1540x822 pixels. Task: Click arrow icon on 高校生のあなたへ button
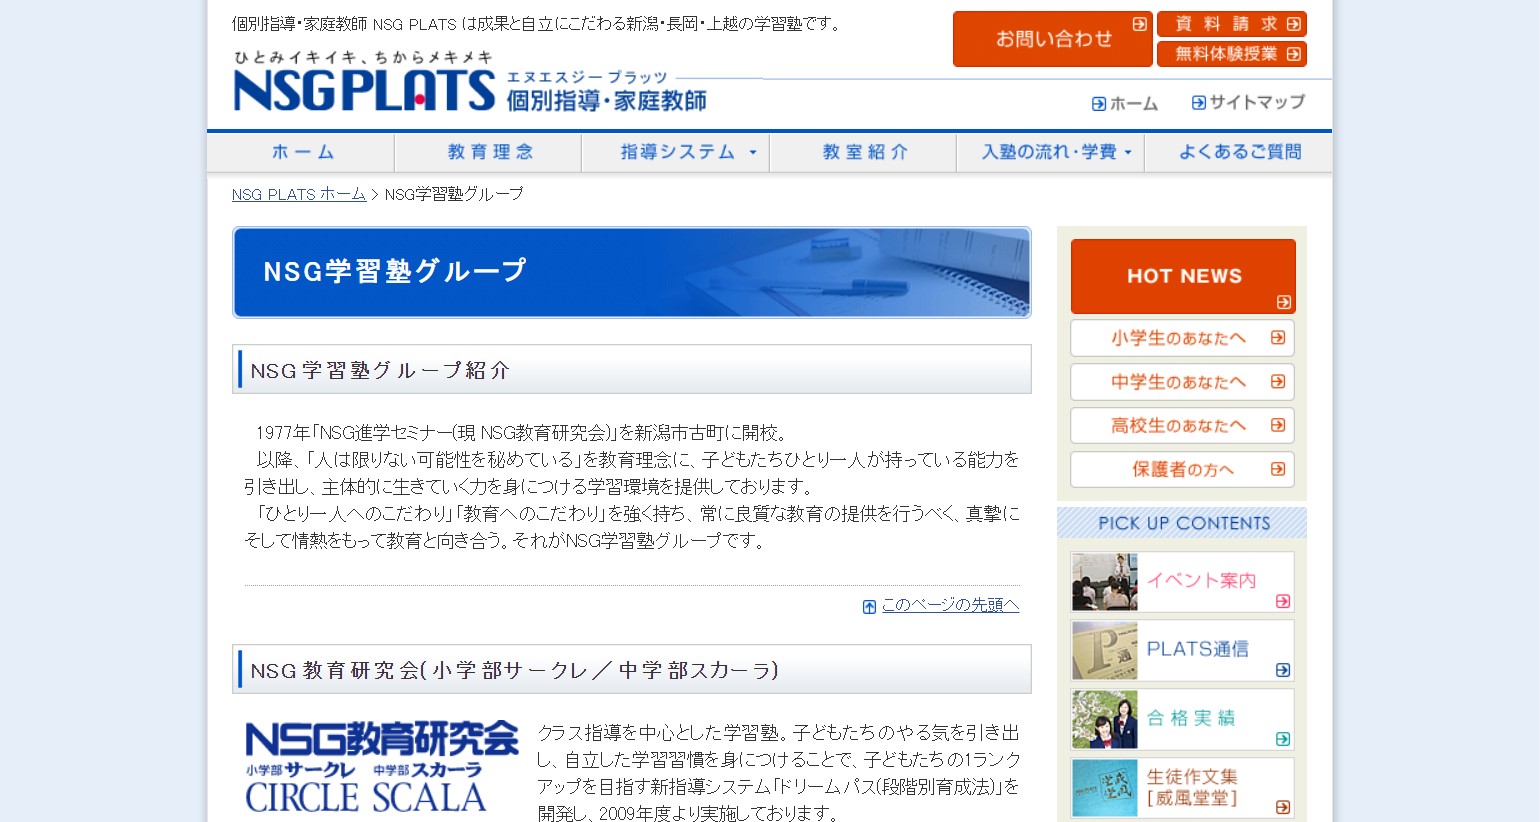pos(1278,425)
